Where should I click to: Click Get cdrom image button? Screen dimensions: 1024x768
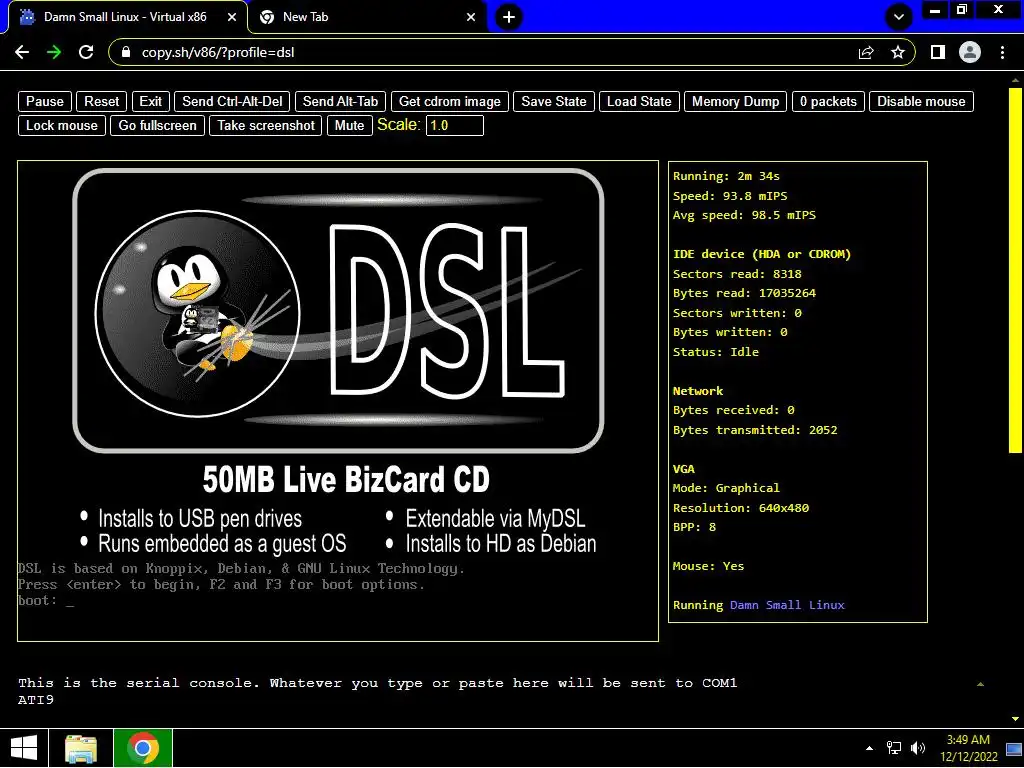point(449,101)
